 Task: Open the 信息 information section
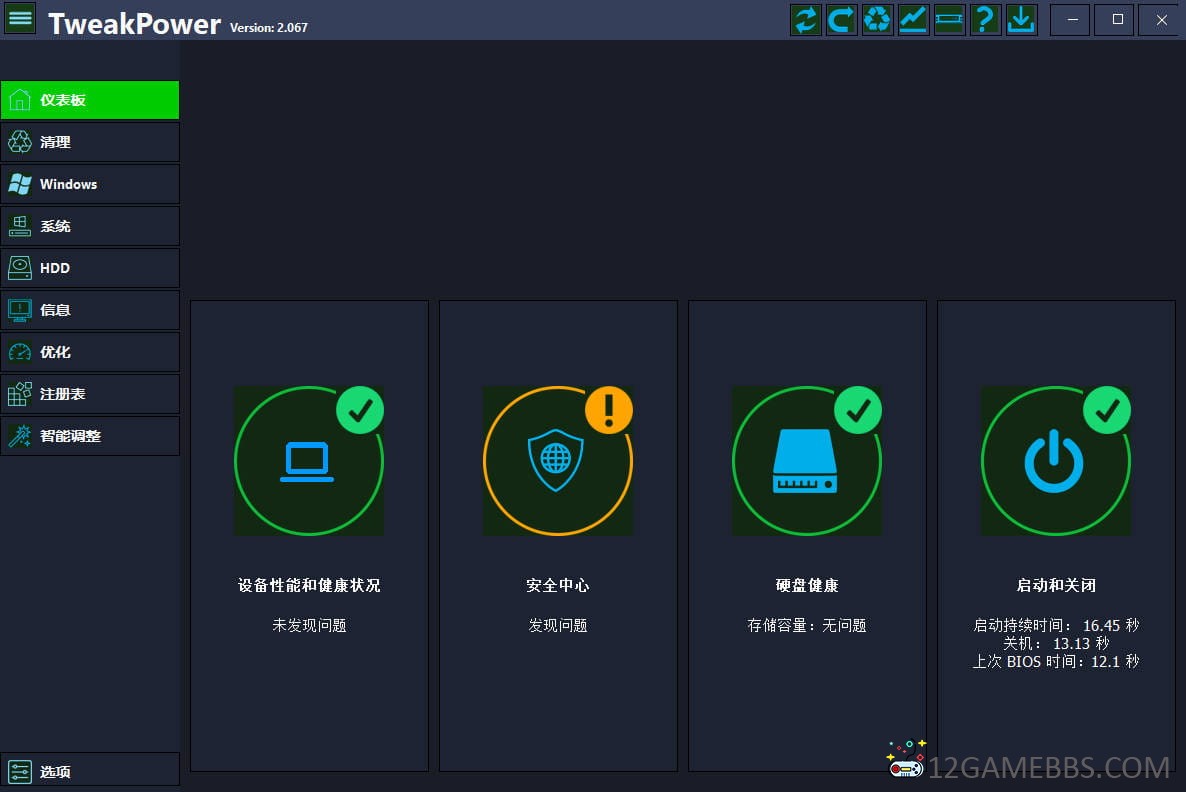(90, 310)
